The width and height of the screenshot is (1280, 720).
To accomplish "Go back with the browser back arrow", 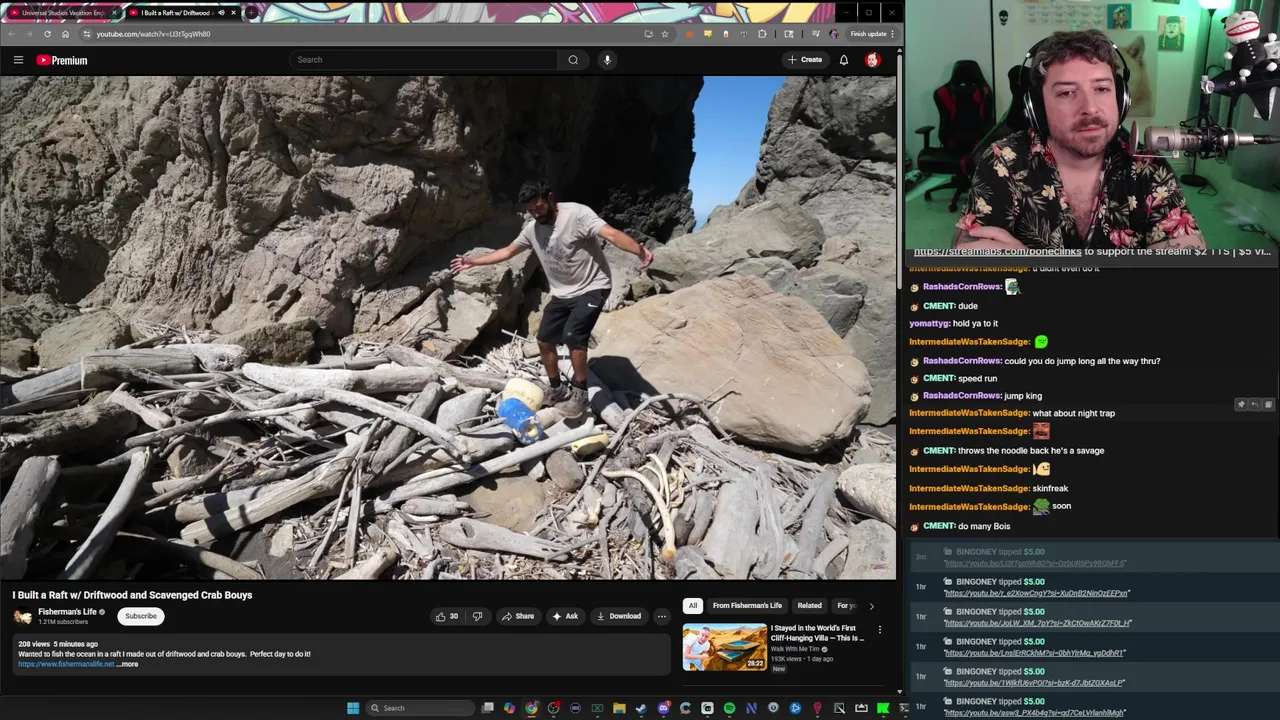I will [11, 34].
